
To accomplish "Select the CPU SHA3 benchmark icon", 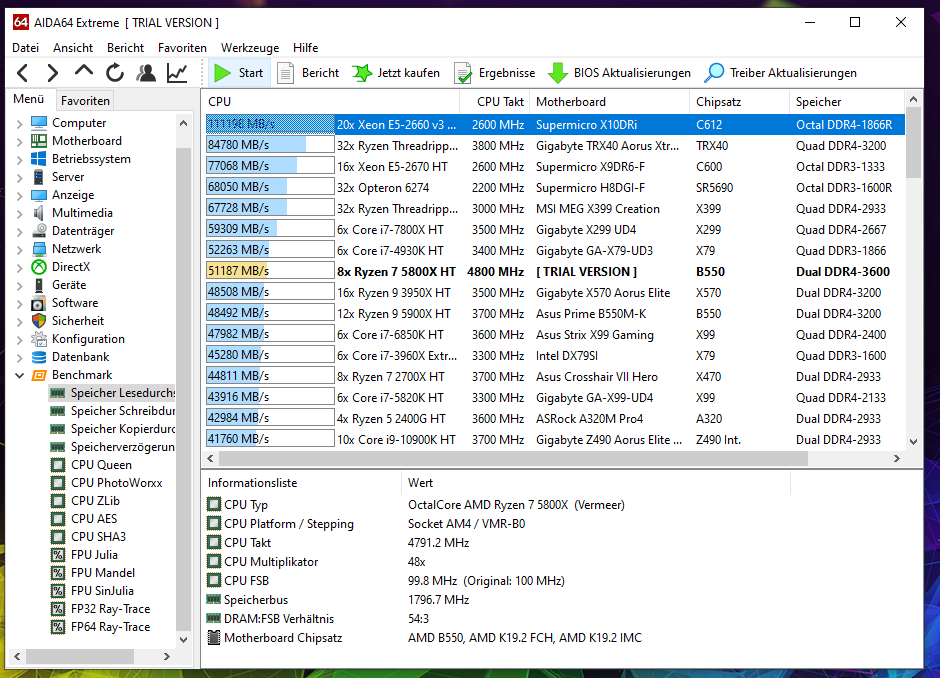I will point(58,537).
